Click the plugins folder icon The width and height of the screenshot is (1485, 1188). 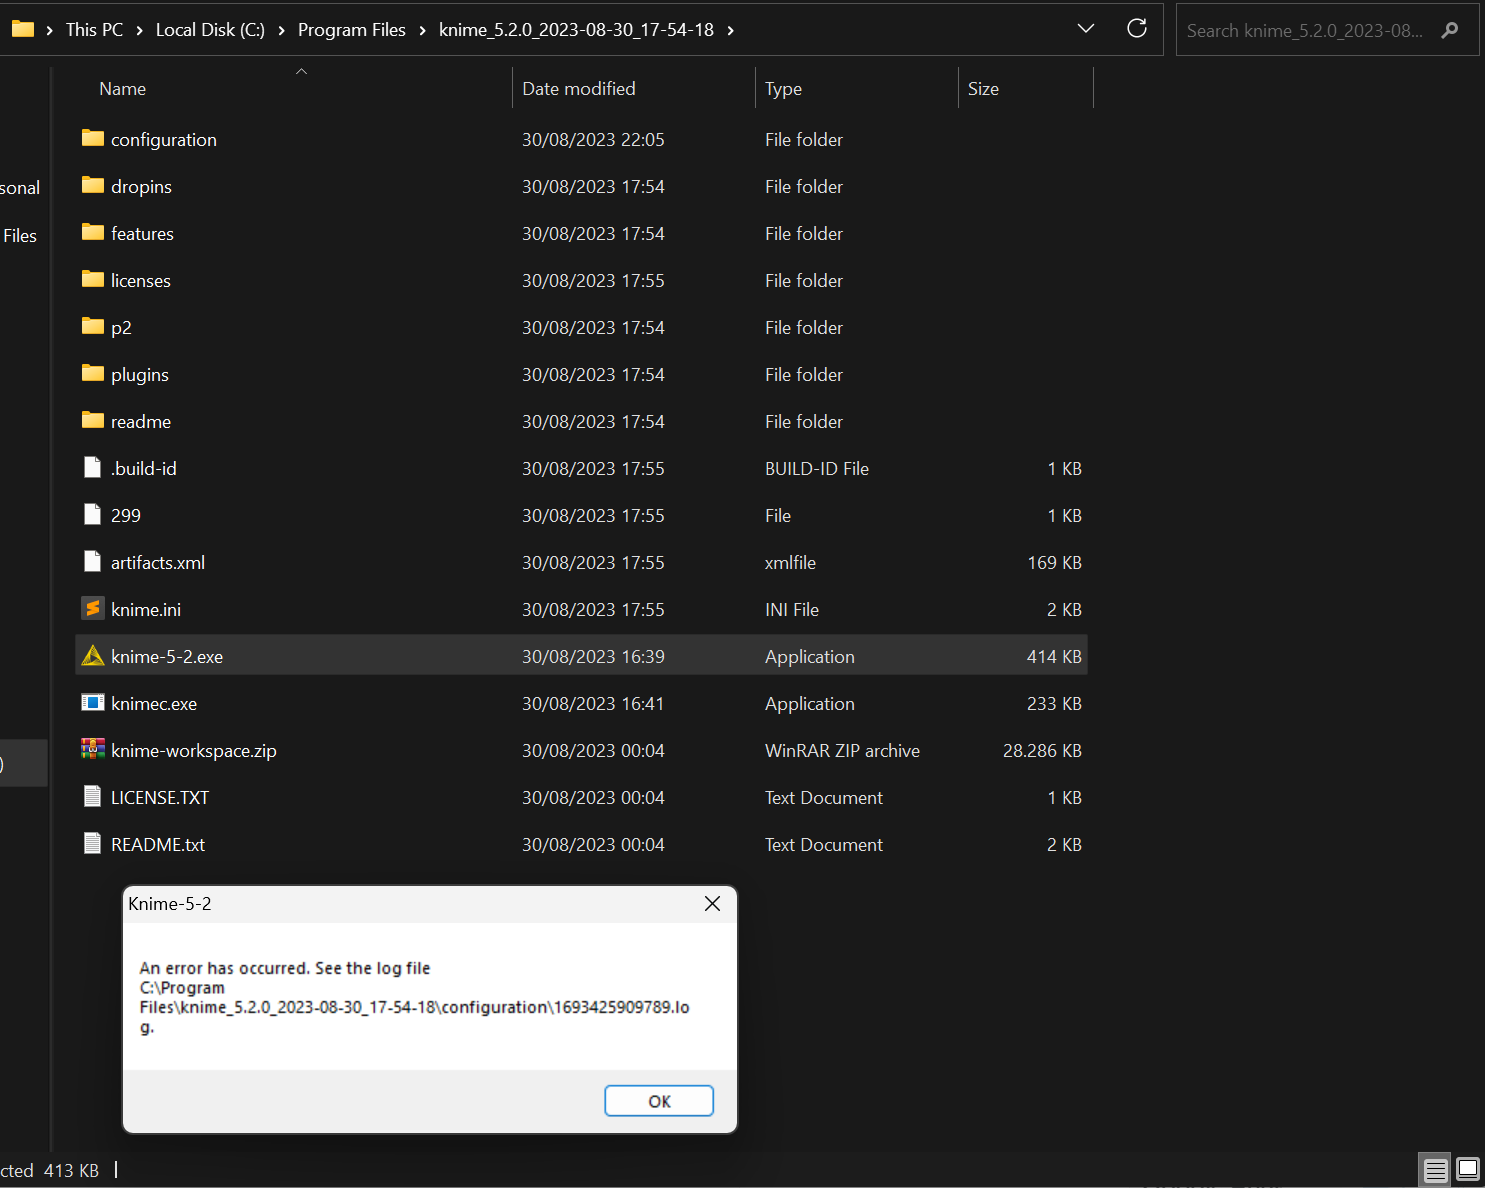(93, 373)
